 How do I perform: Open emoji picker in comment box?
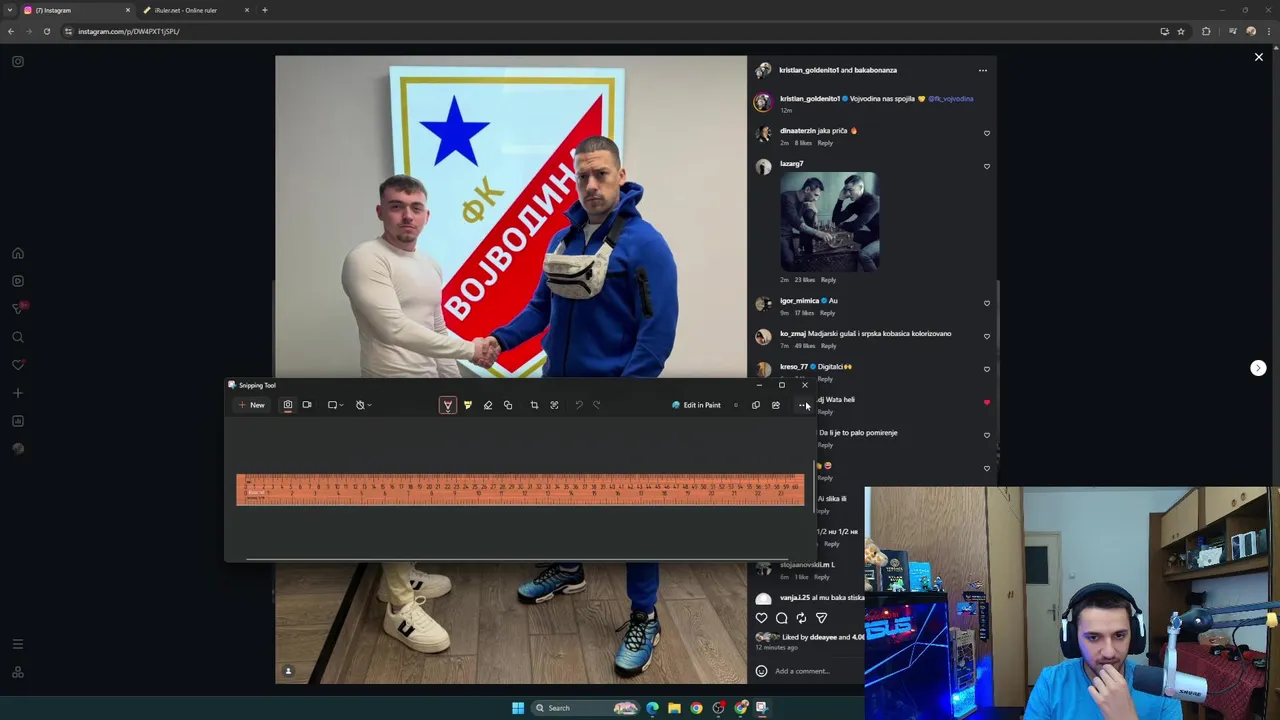(762, 671)
